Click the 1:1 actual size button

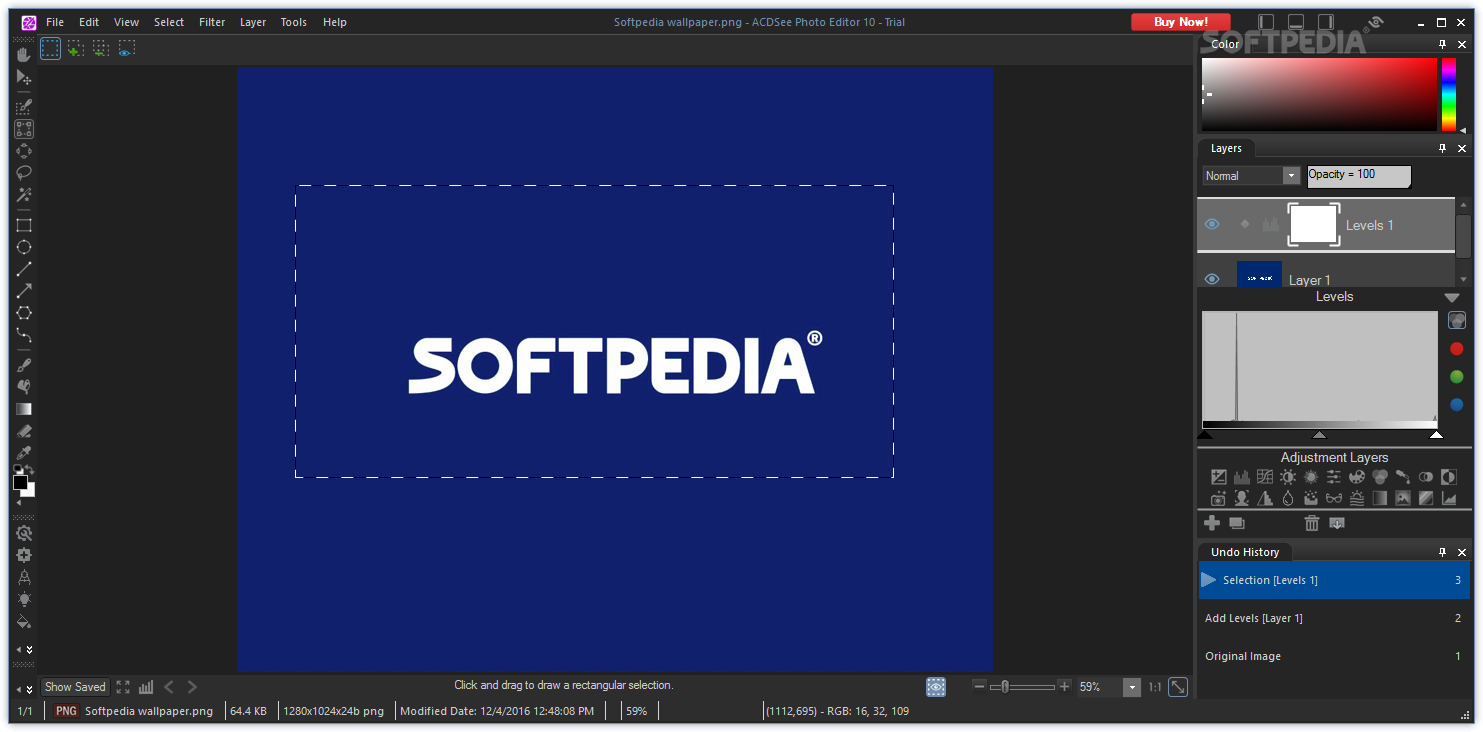[1155, 687]
